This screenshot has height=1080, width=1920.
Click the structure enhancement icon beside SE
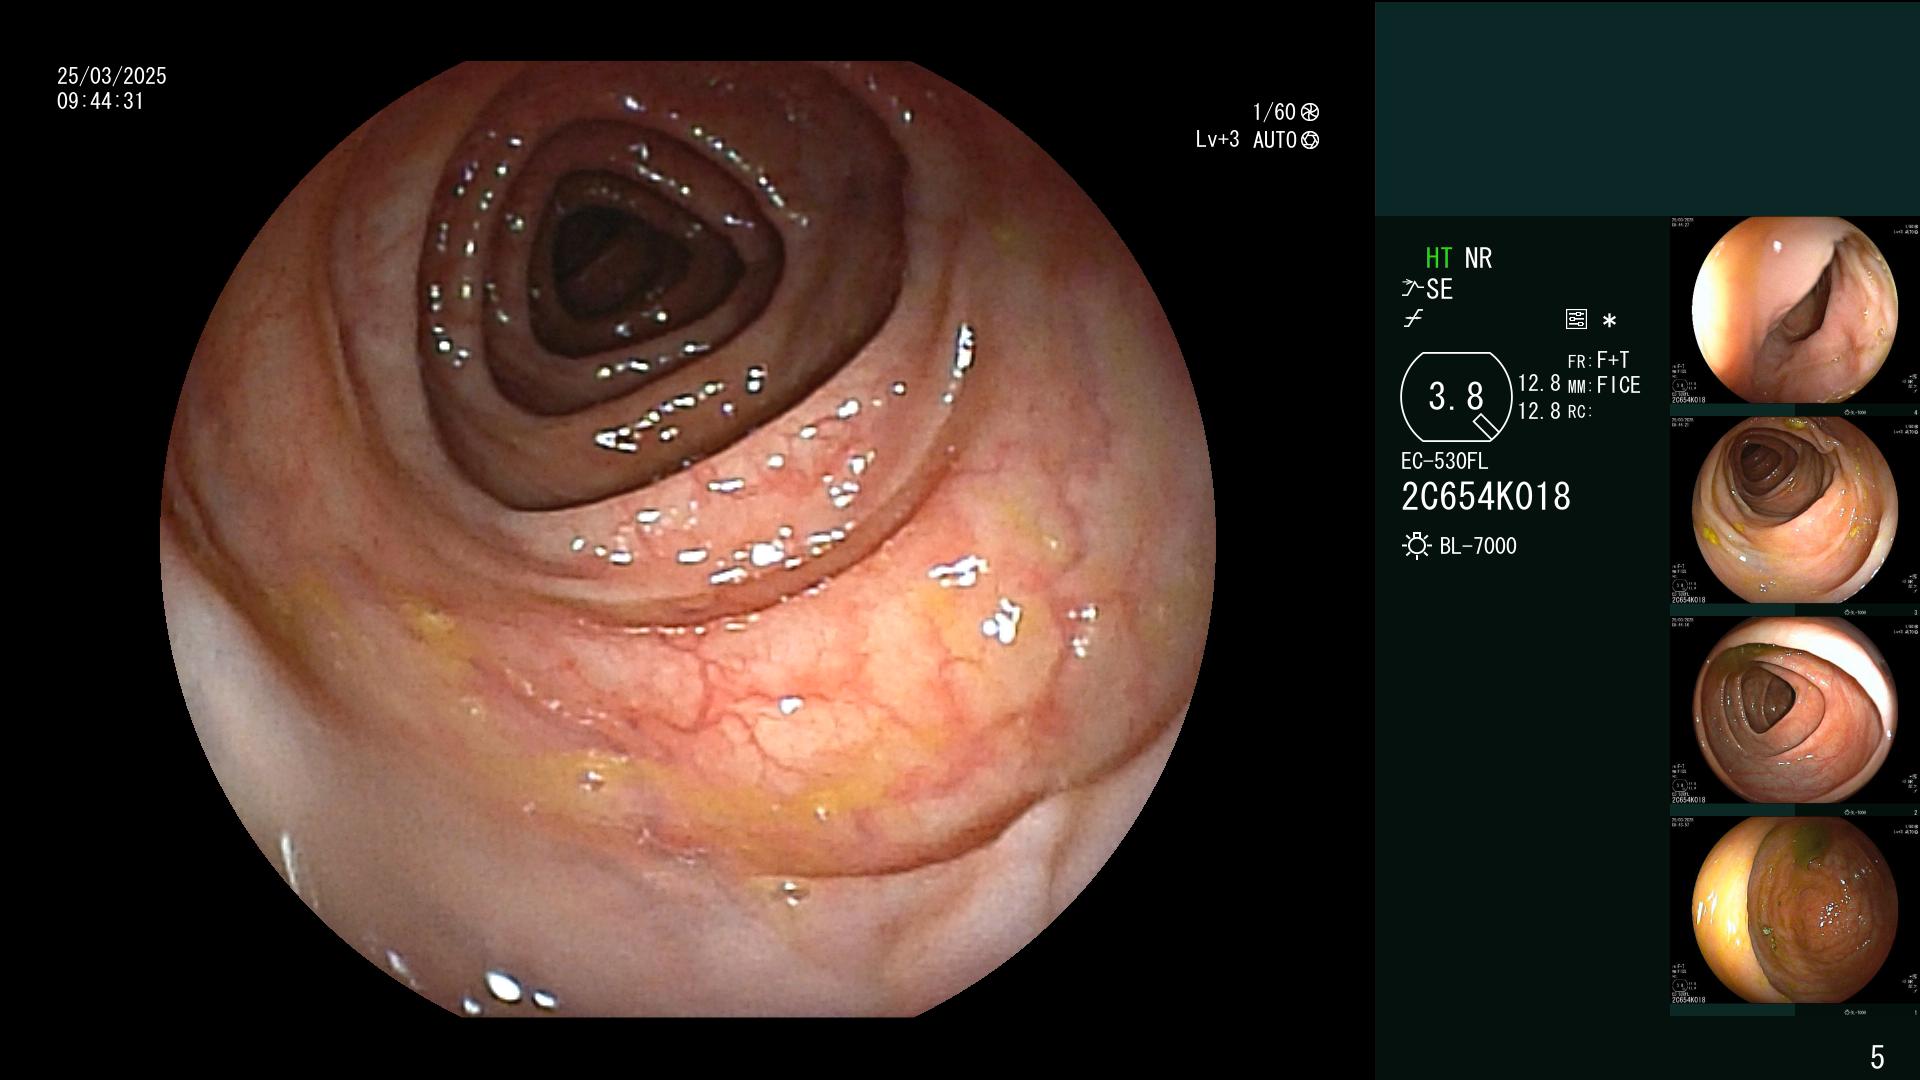click(x=1411, y=289)
